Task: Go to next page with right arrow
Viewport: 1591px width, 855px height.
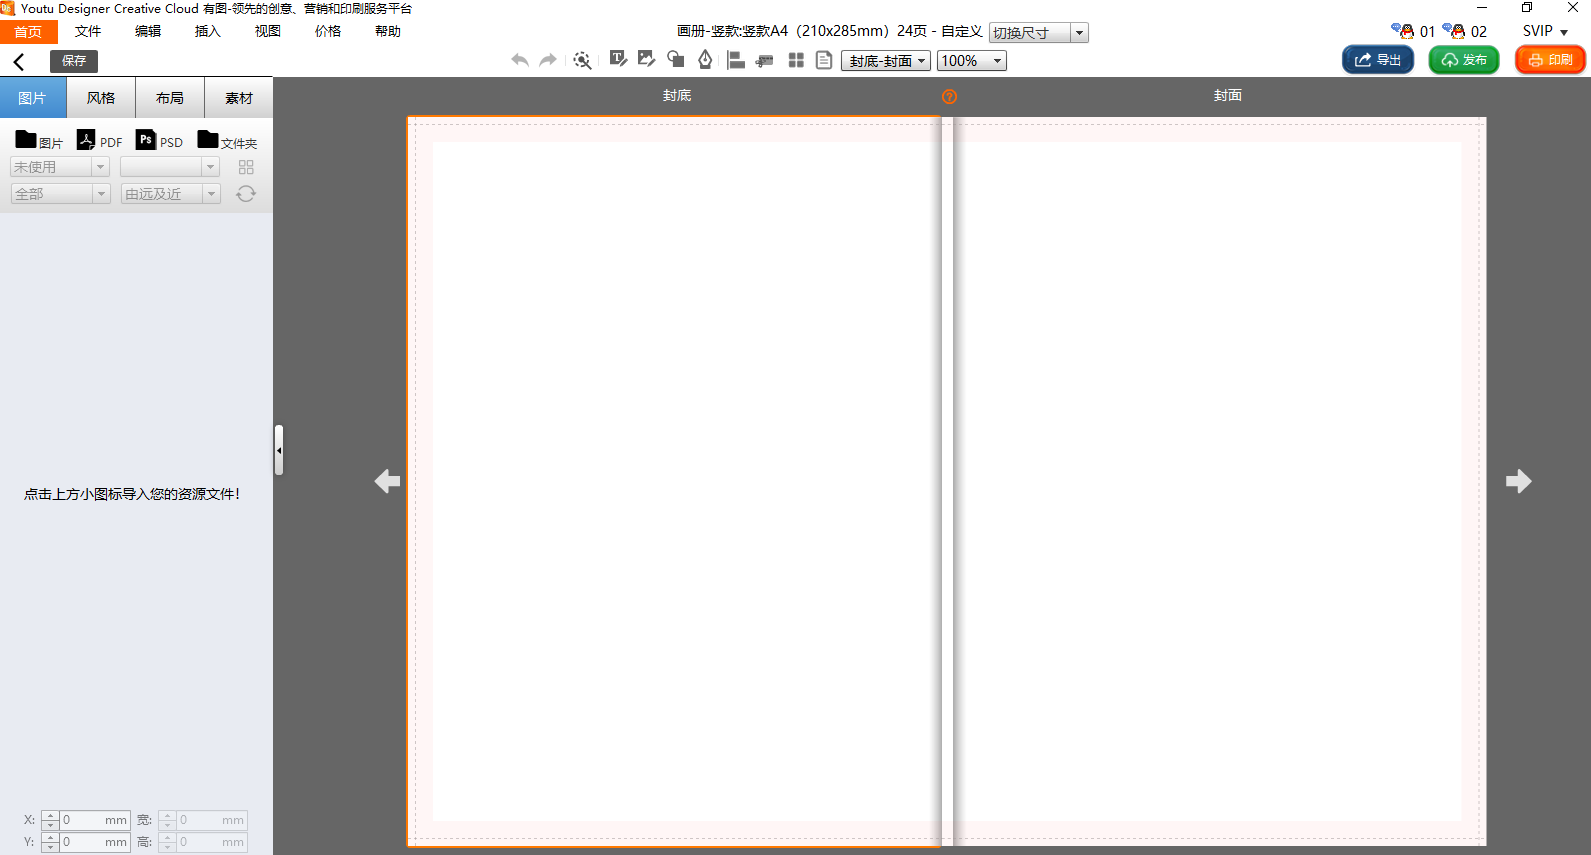Action: click(1518, 481)
